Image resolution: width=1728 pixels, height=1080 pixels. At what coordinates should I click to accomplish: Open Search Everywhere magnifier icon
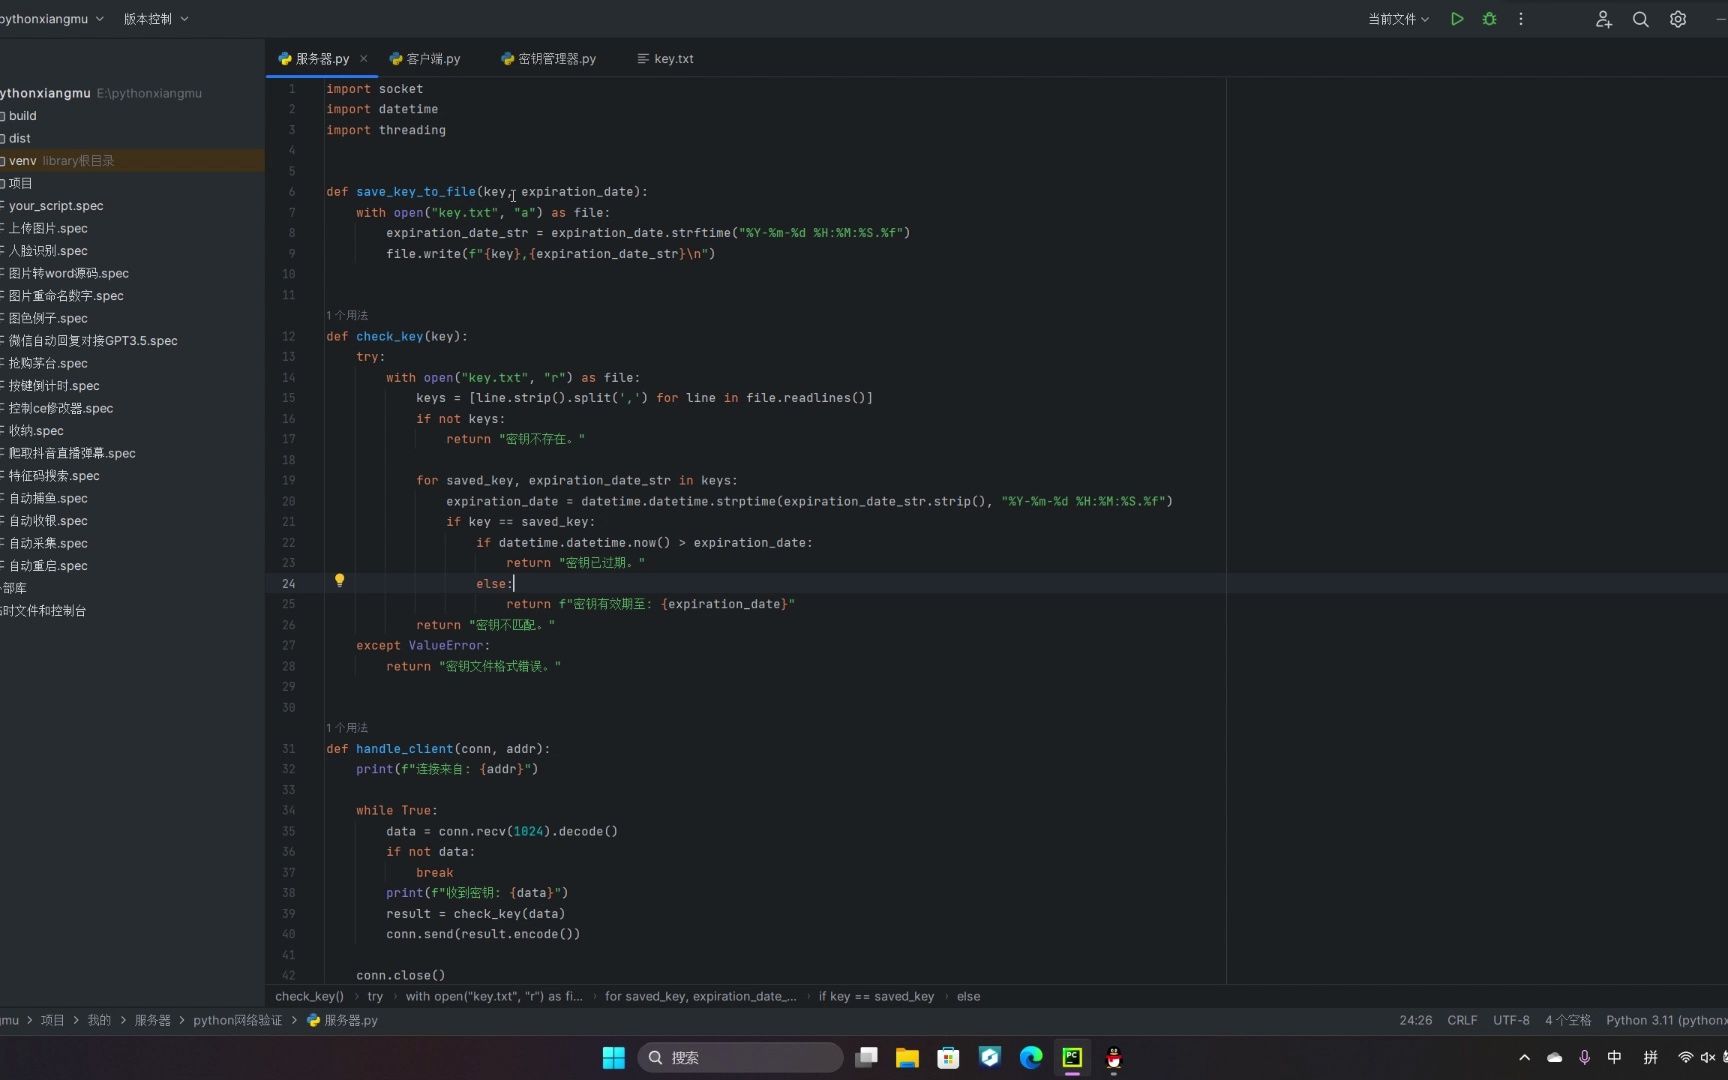coord(1641,19)
